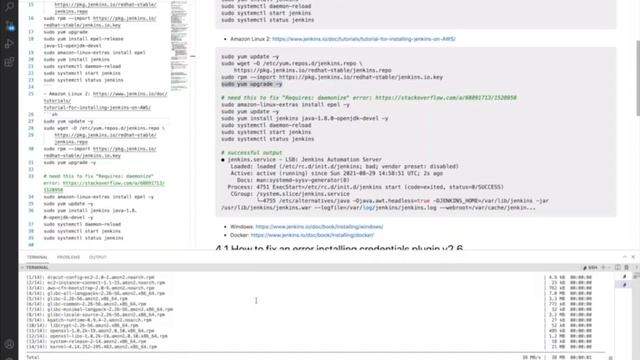Click 'sudo systemctl status jenkins' on line 39
The height and width of the screenshot is (360, 640).
pos(83,238)
